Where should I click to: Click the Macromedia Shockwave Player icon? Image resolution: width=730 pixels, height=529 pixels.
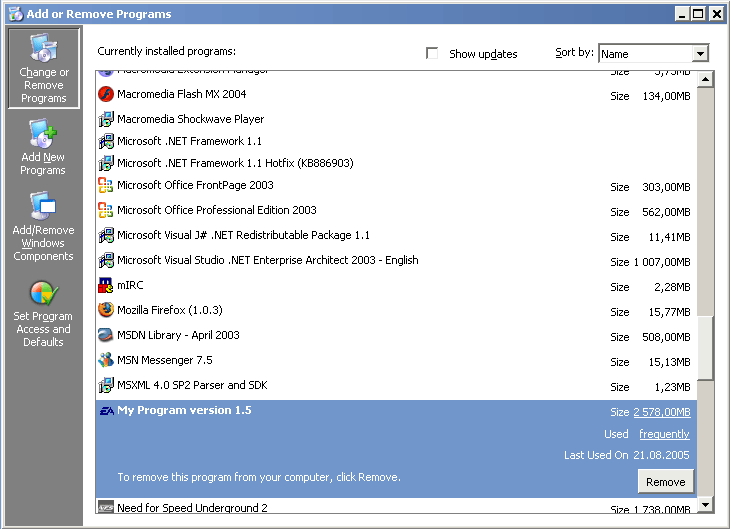pyautogui.click(x=106, y=119)
